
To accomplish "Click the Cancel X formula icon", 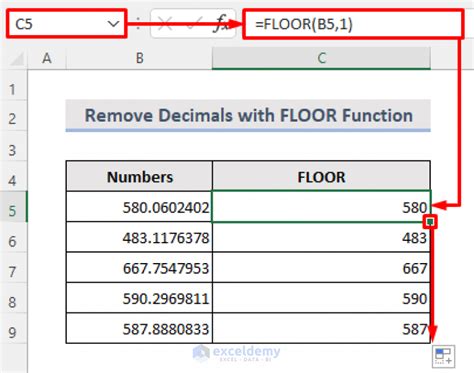I will (x=165, y=24).
